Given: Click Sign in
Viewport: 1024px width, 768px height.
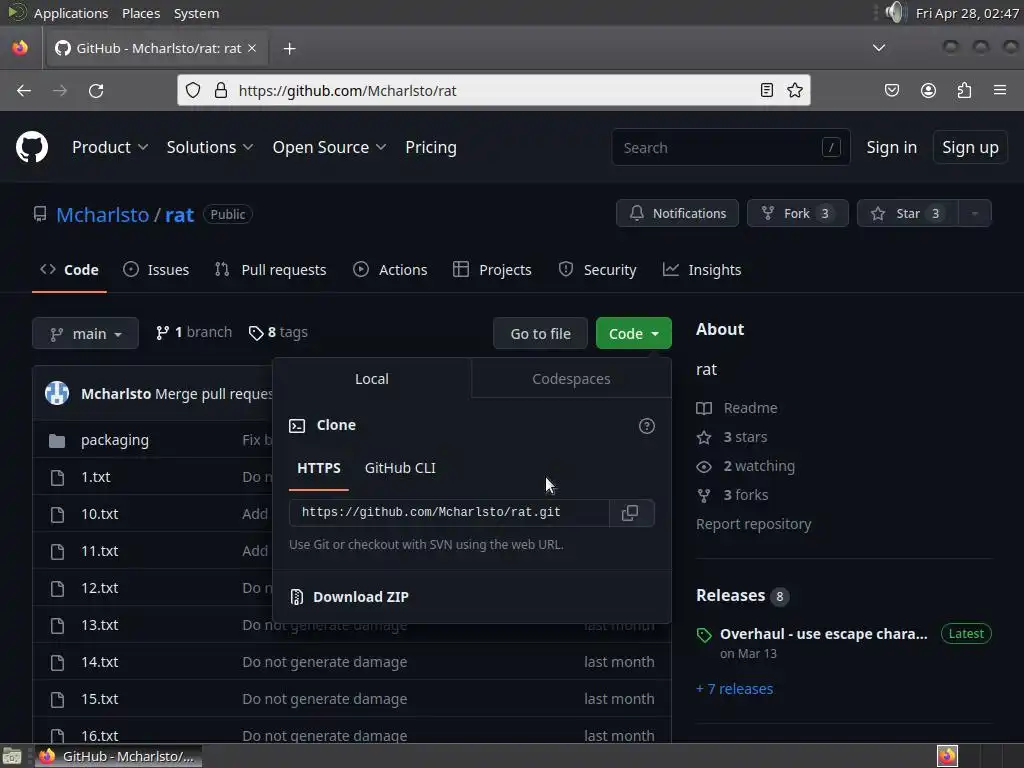Looking at the screenshot, I should (891, 148).
